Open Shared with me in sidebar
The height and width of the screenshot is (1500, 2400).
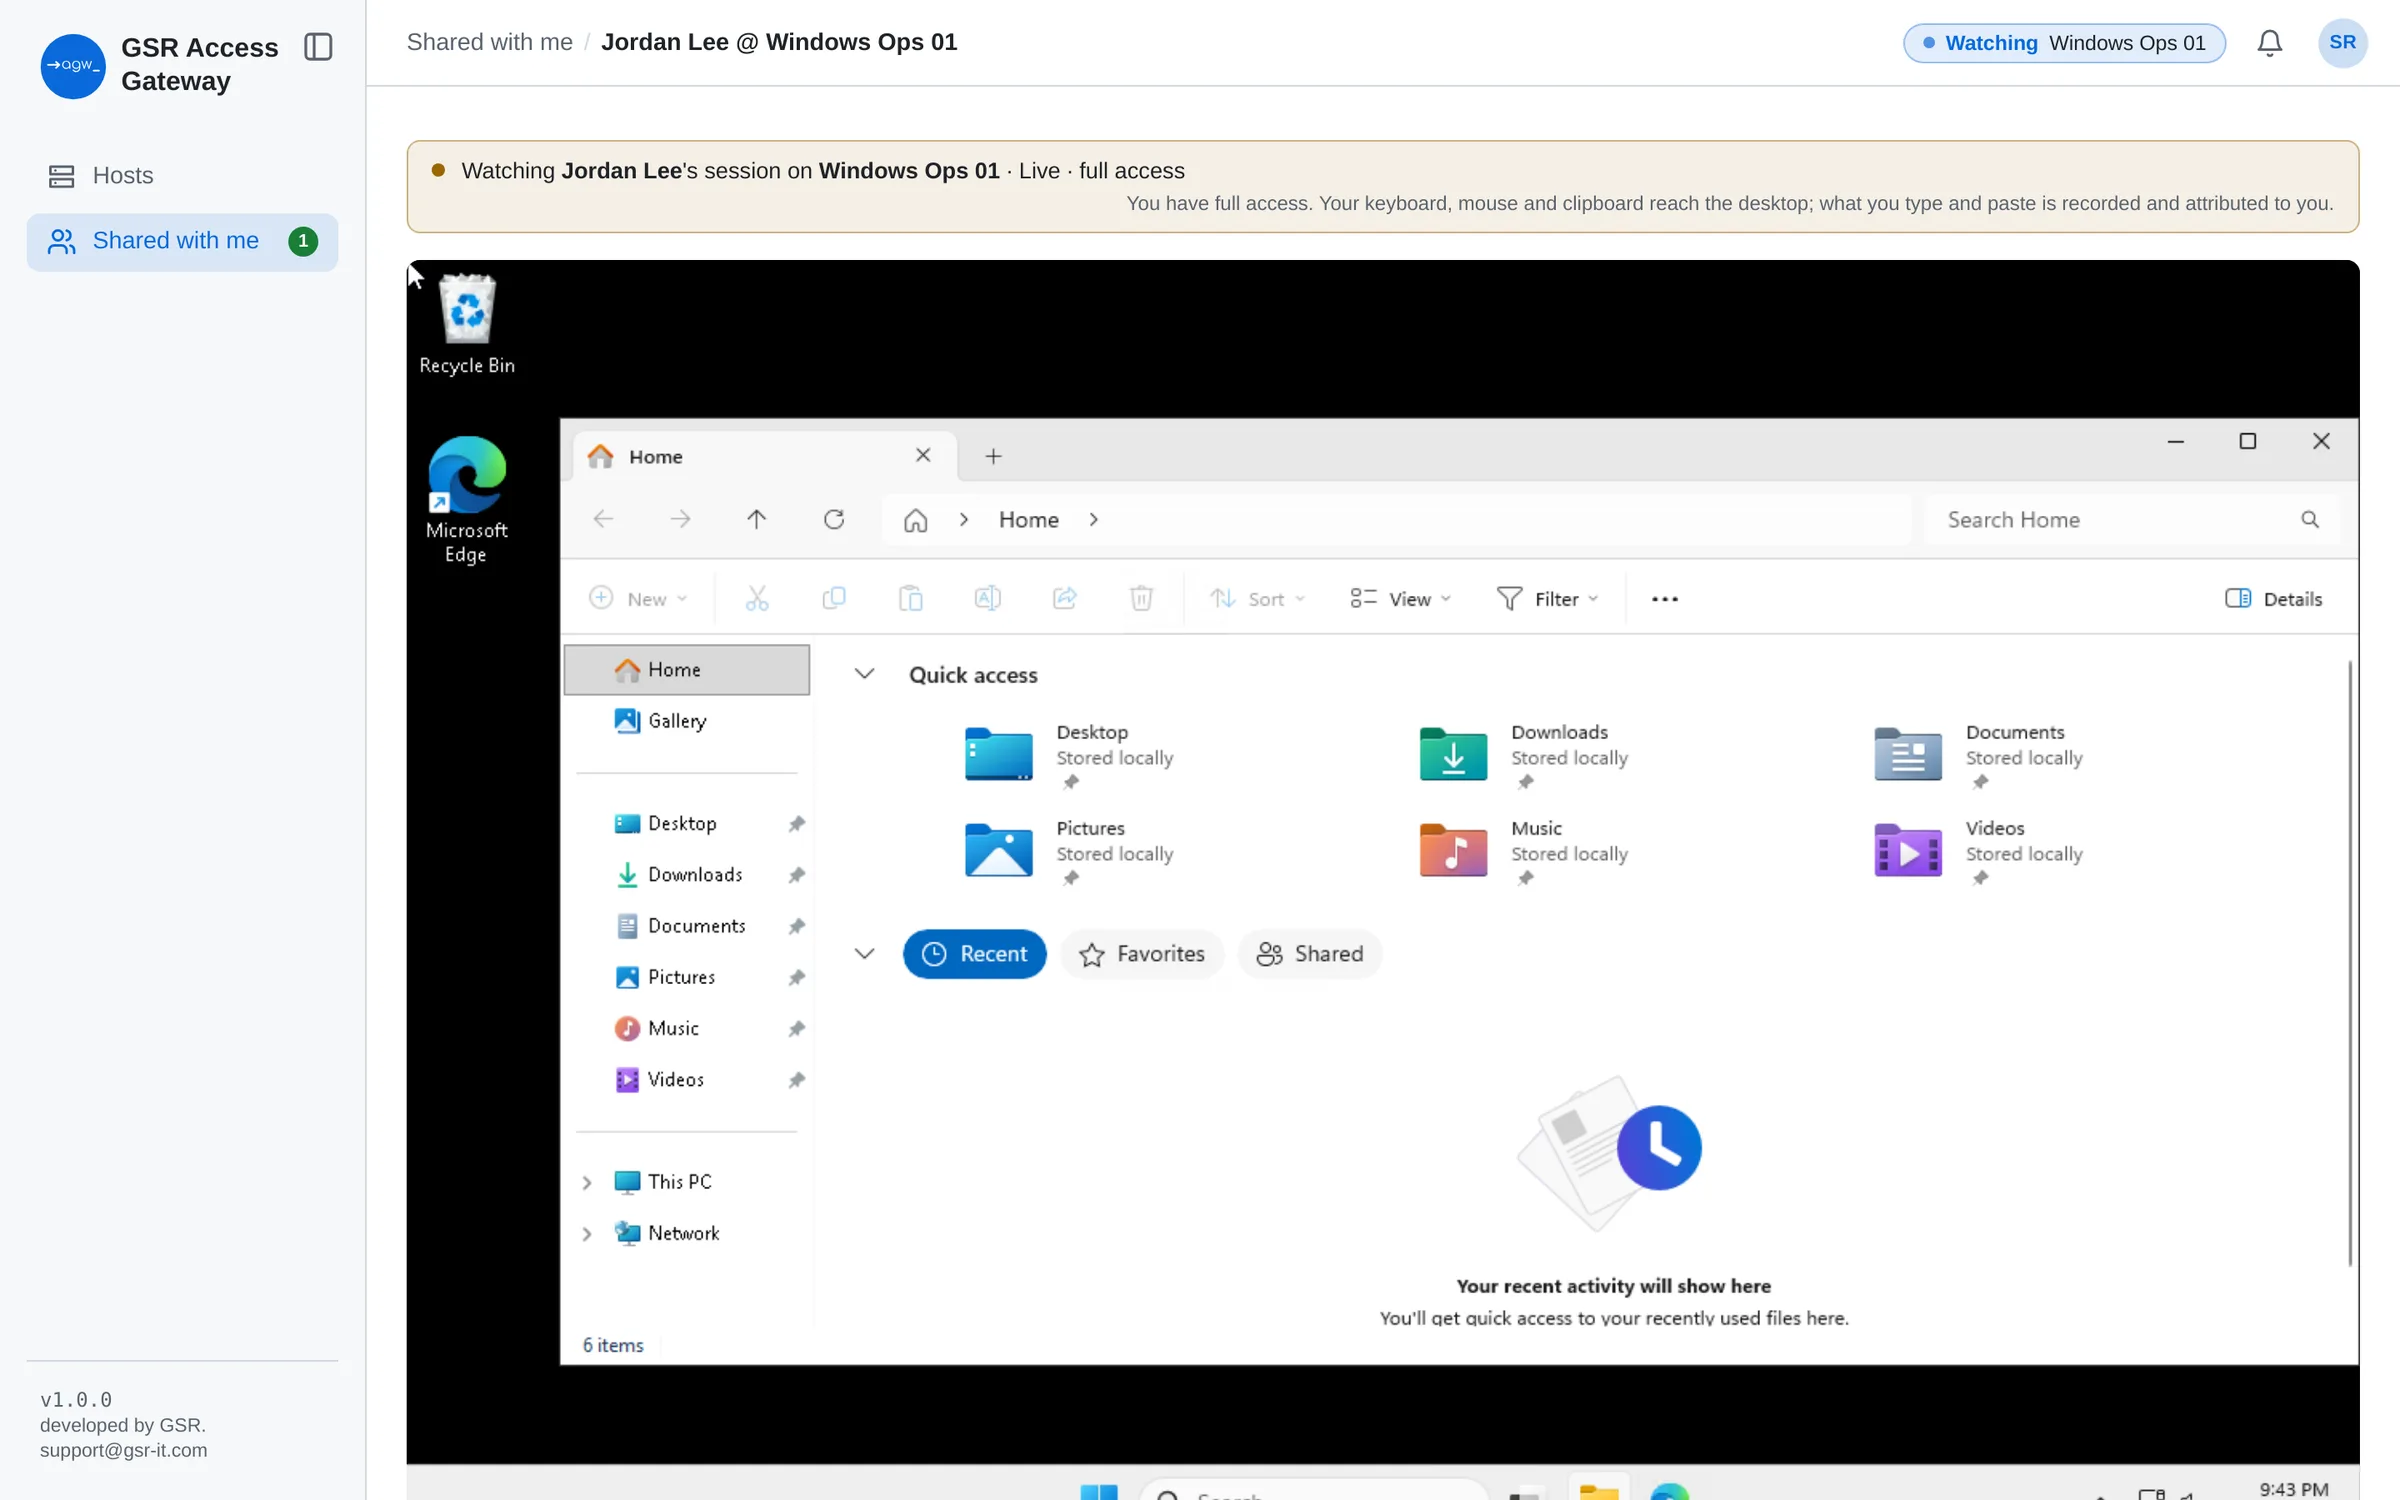(x=182, y=241)
